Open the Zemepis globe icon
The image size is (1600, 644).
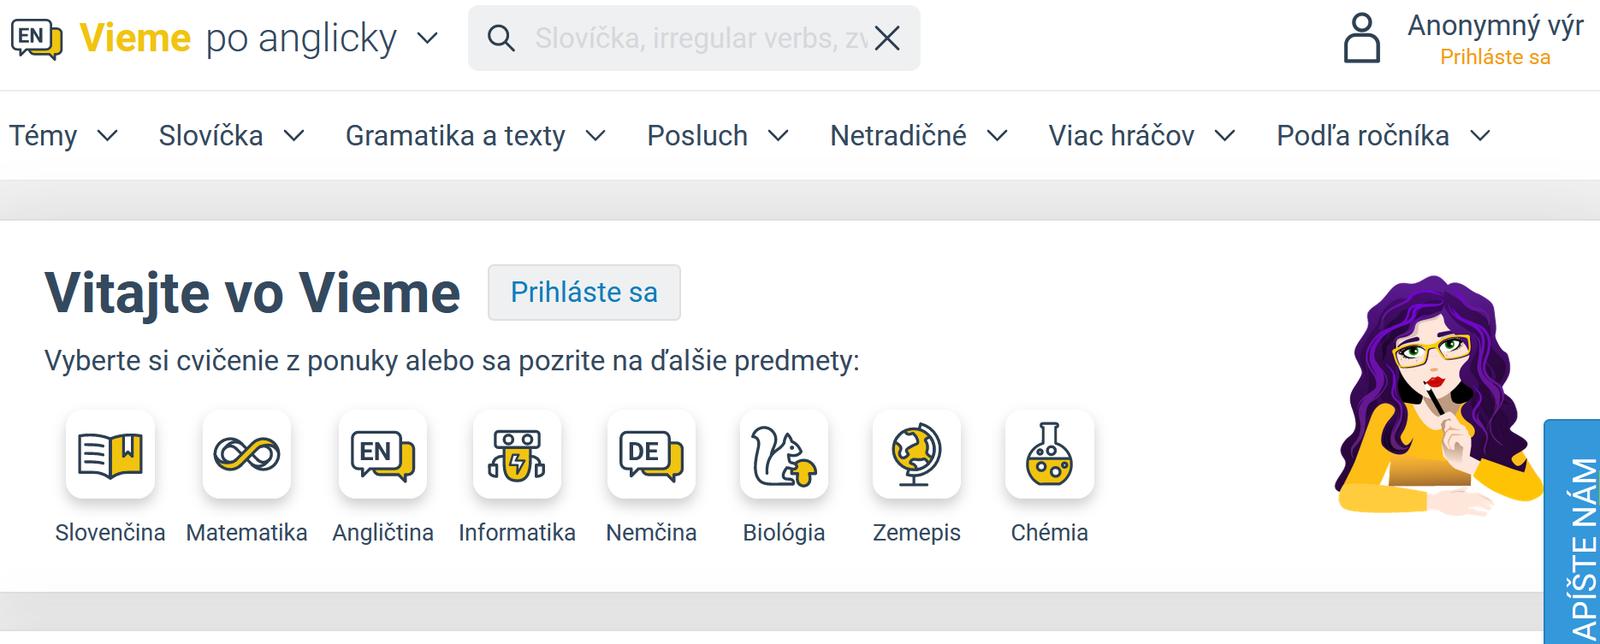916,454
